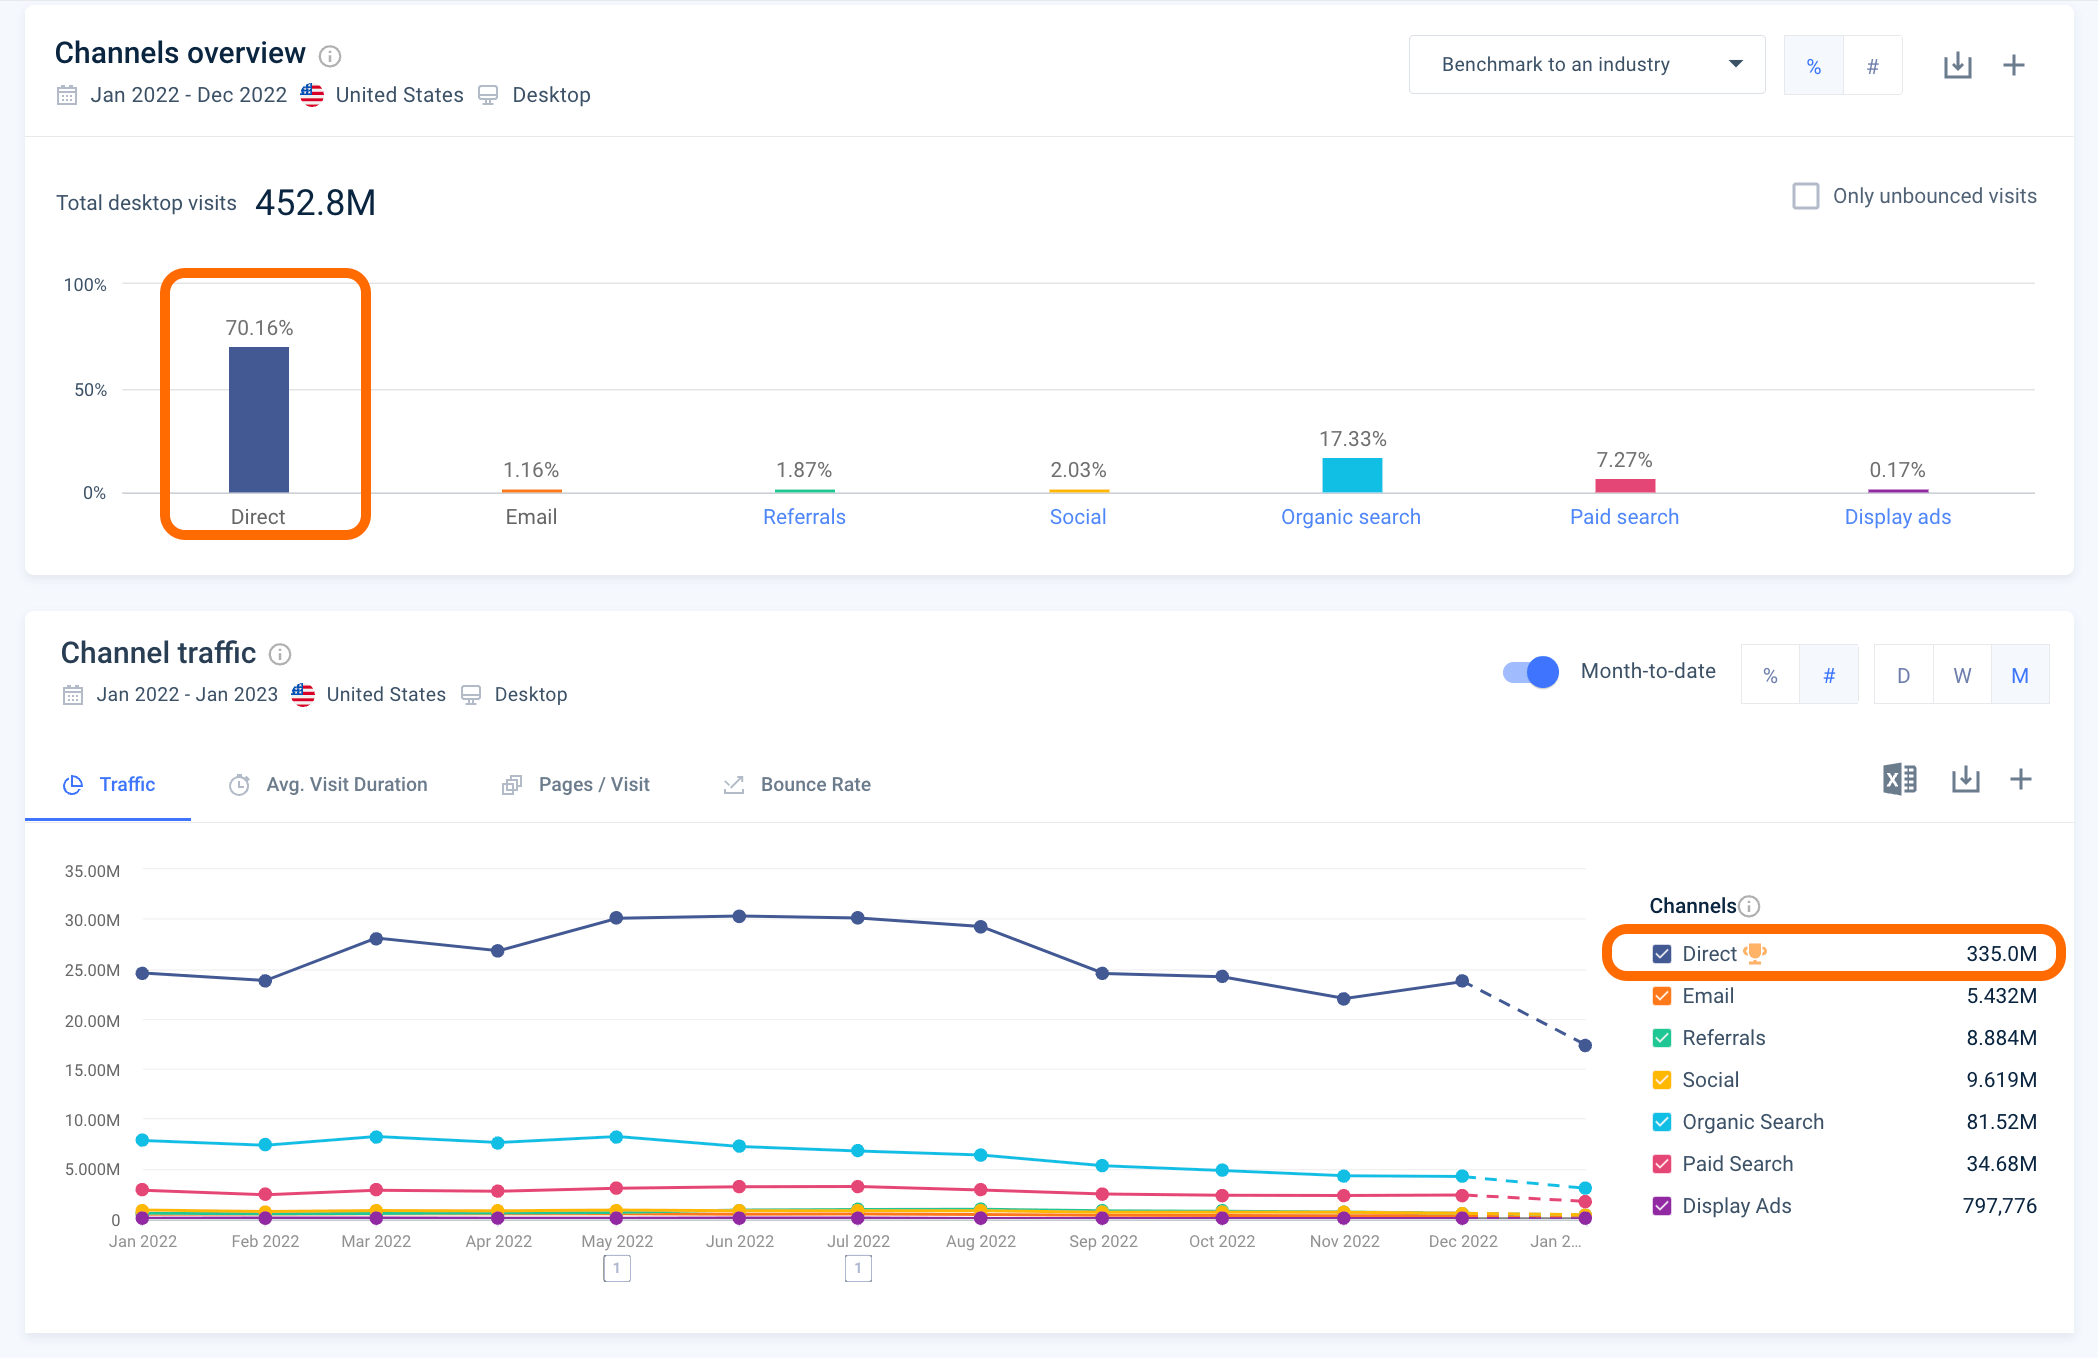Open the Channels legend info tooltip
Image resolution: width=2098 pixels, height=1358 pixels.
pyautogui.click(x=1748, y=906)
